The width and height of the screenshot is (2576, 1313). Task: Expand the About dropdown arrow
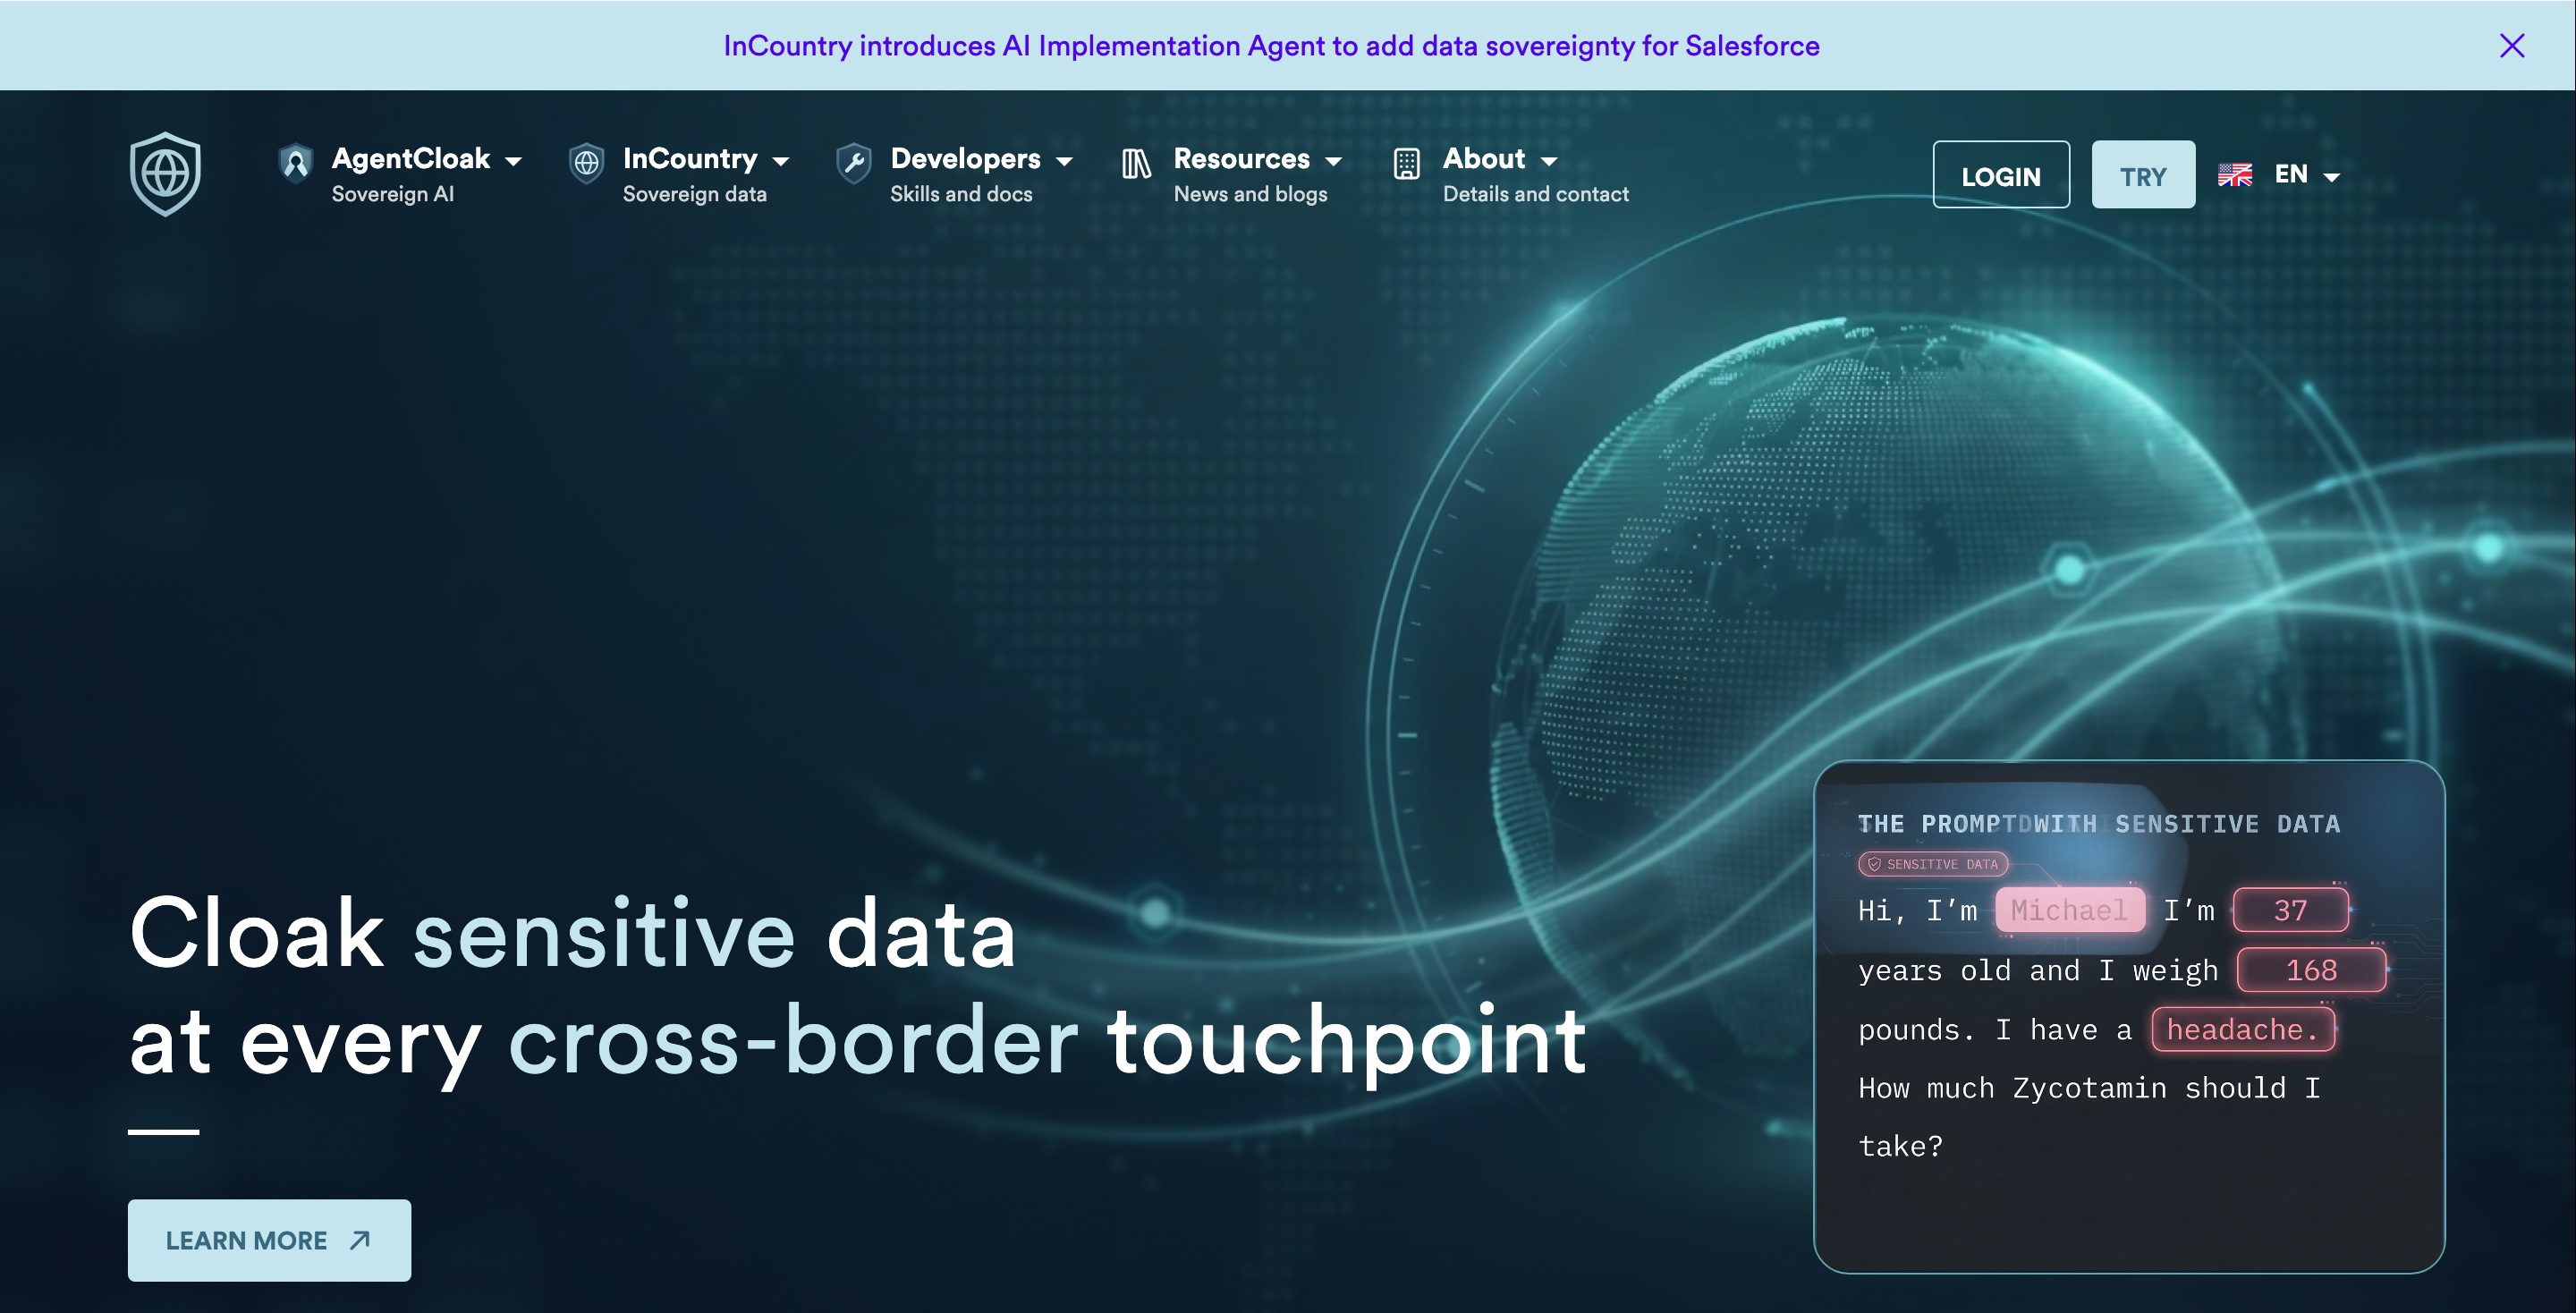coord(1549,161)
